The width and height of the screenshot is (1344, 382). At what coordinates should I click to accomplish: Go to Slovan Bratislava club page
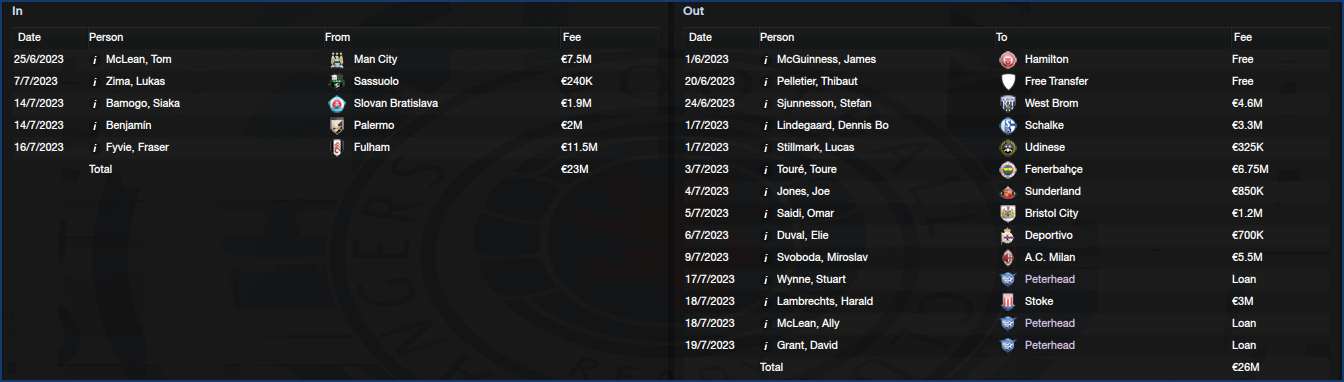395,103
